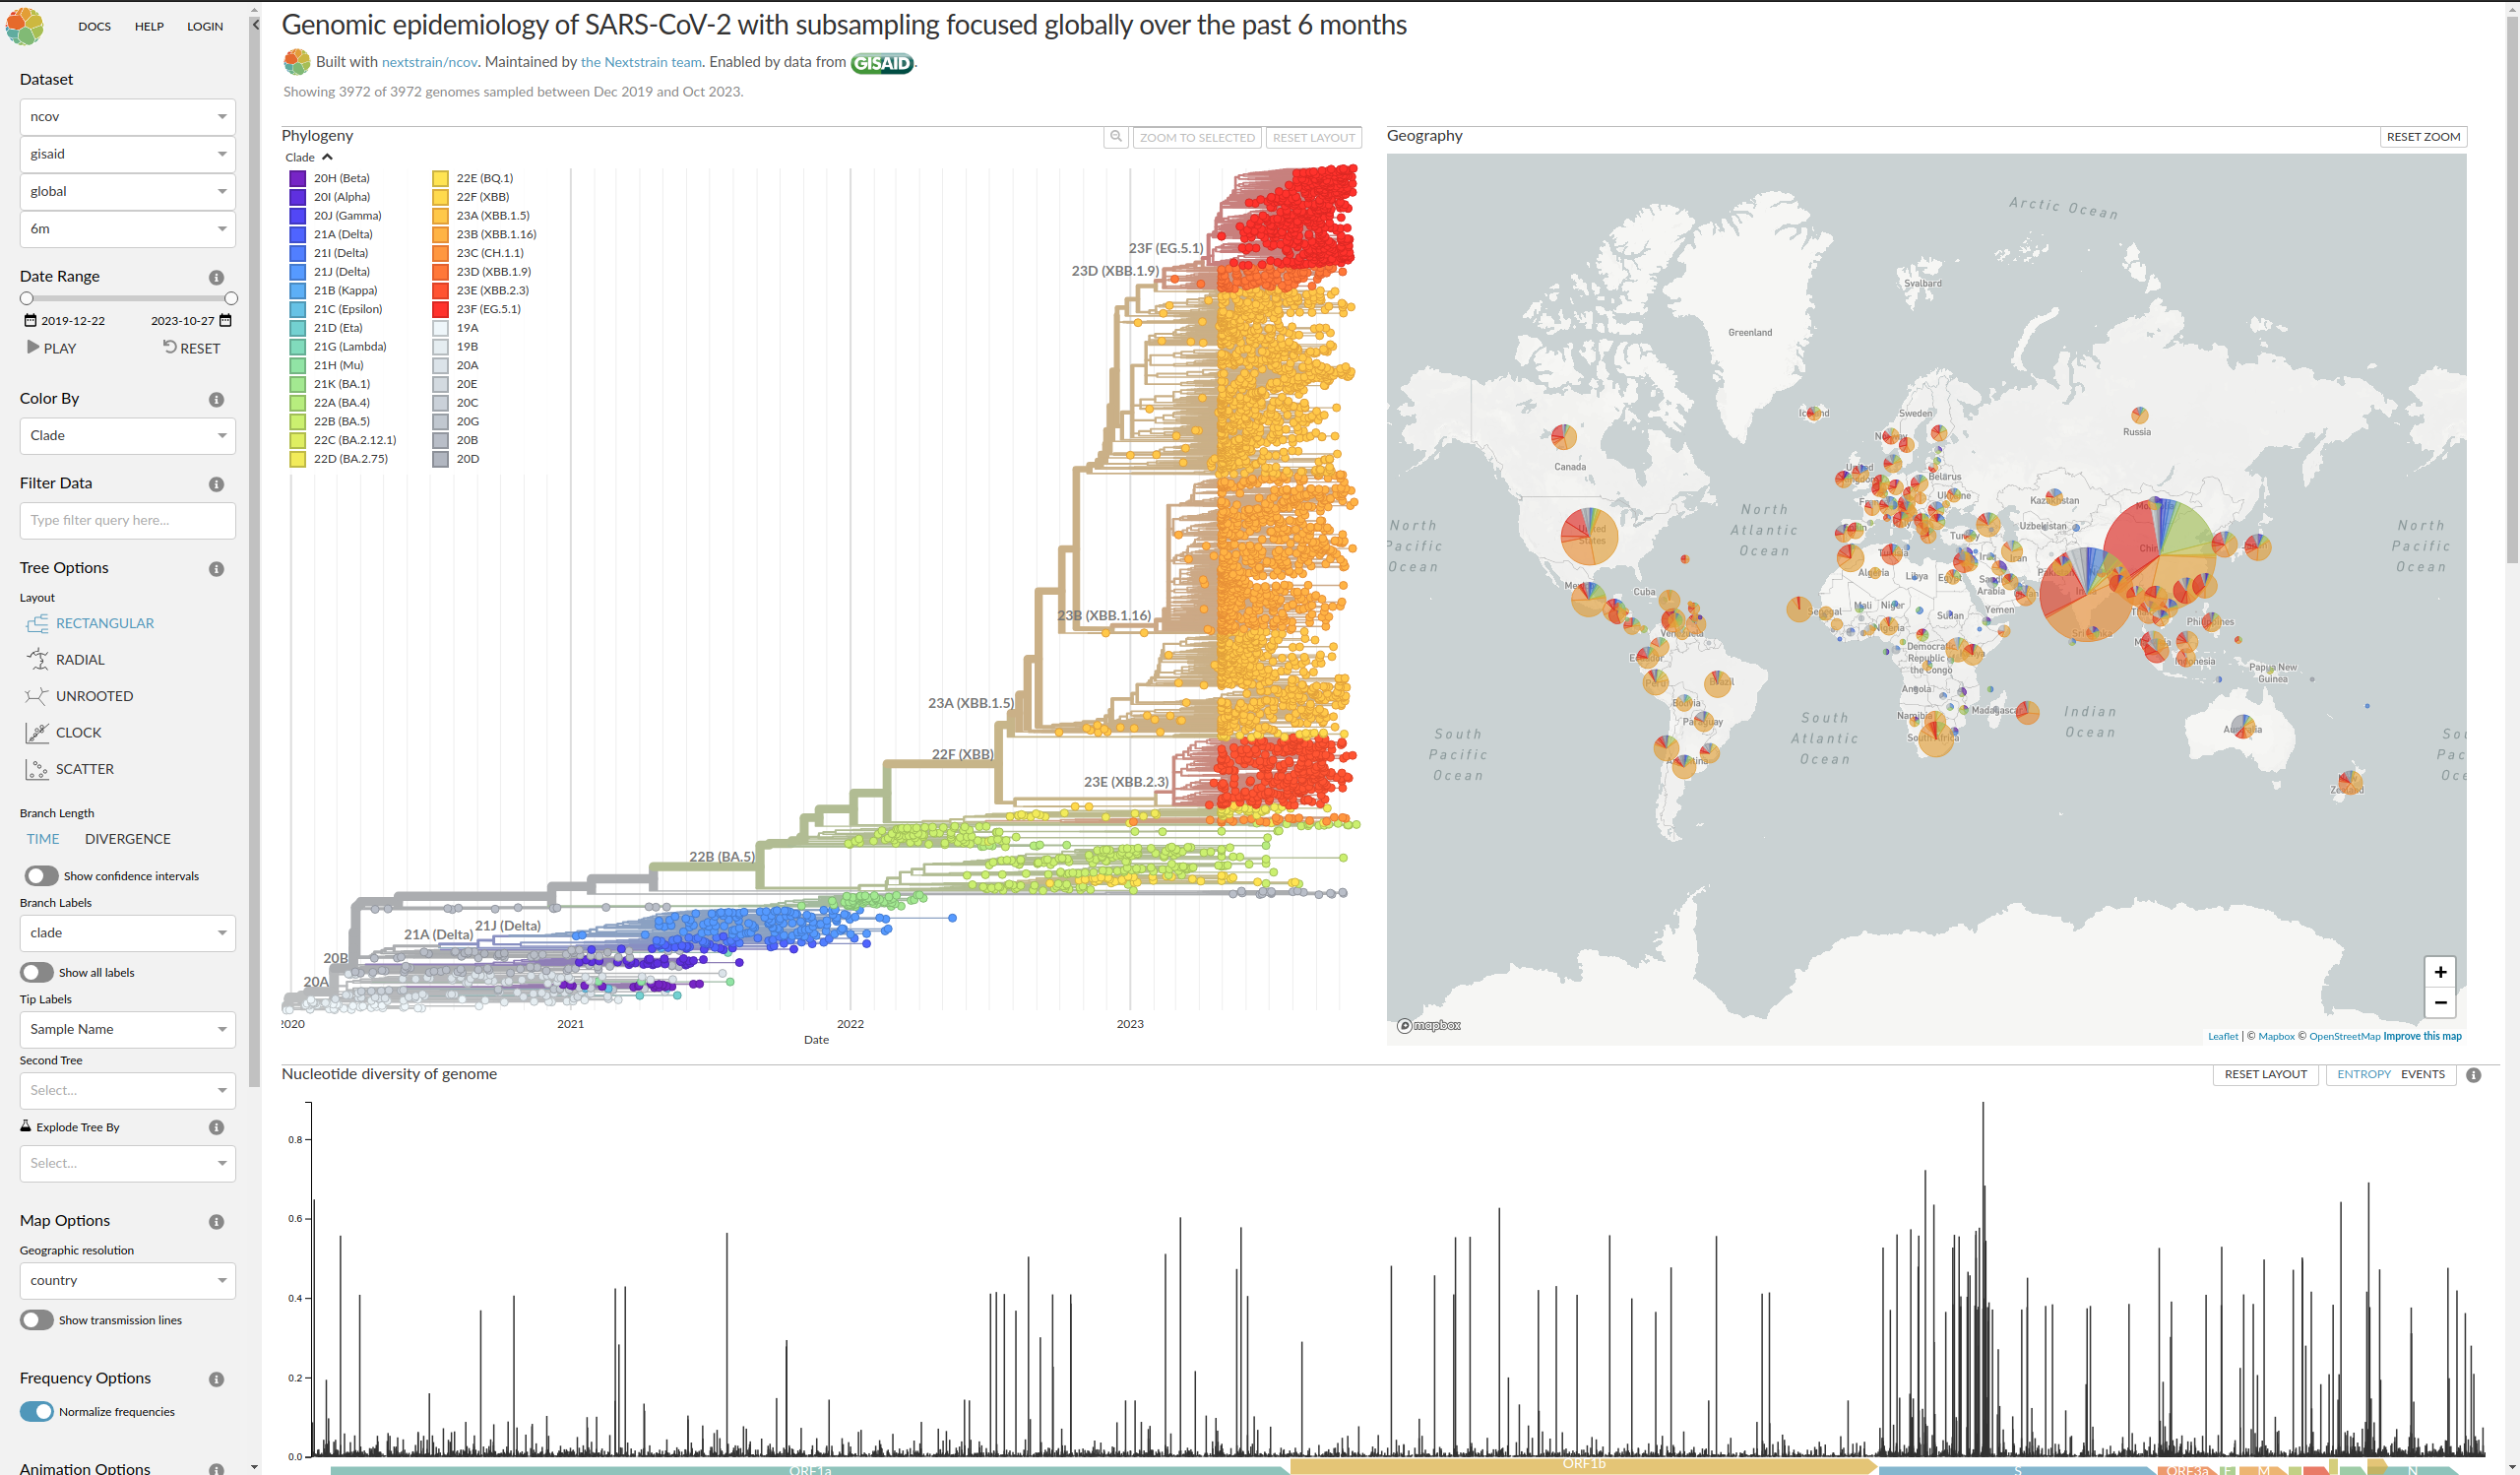Open the Tip Labels Sample Name dropdown
This screenshot has width=2520, height=1475.
(x=128, y=1029)
